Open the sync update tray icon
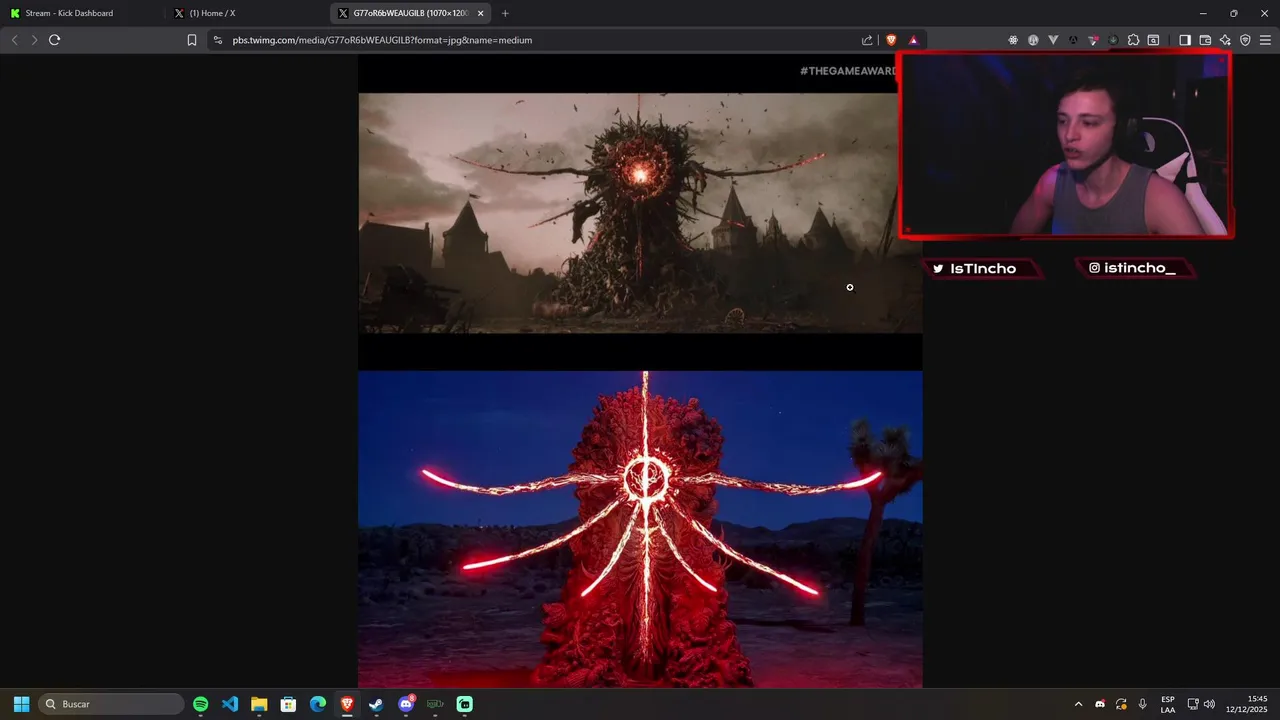The image size is (1280, 720). [1121, 704]
